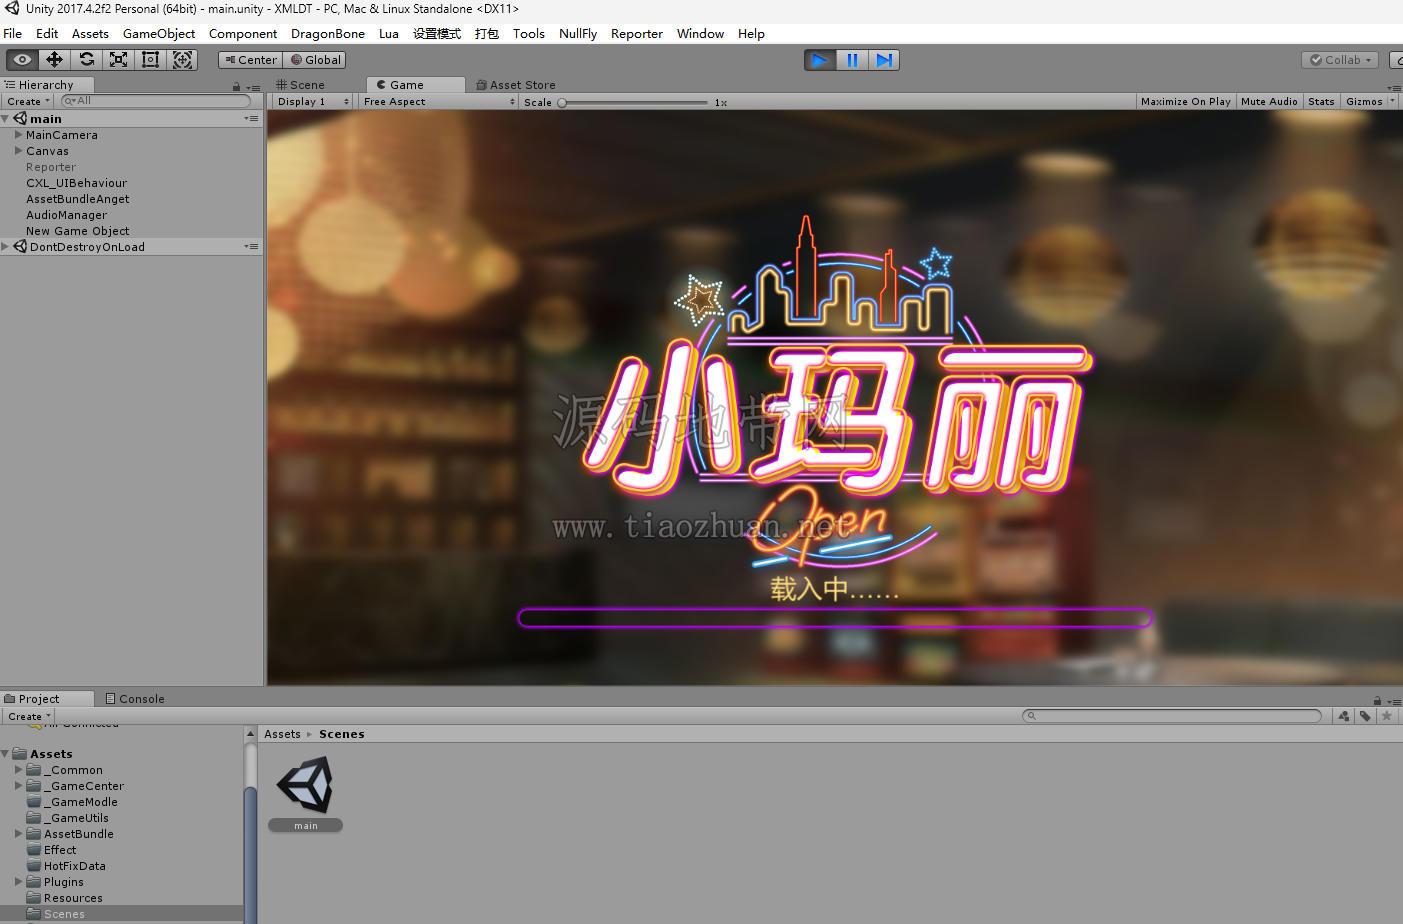Select the Plugins folder icon
The image size is (1403, 924).
click(34, 882)
